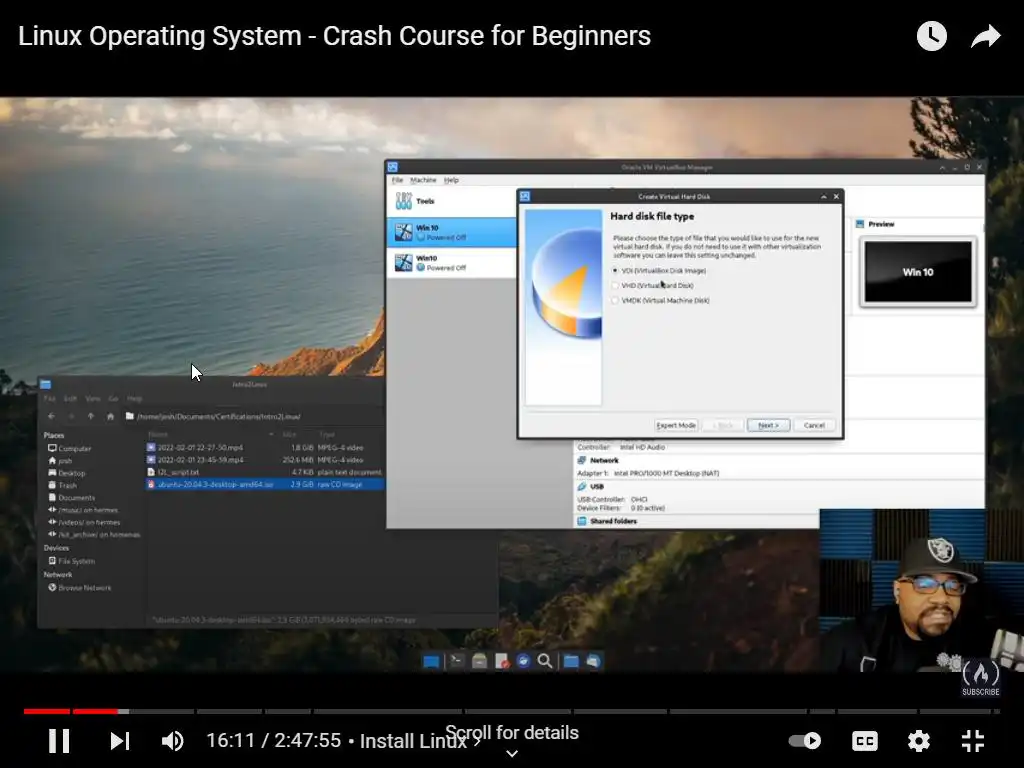Select the 2022-02-01 23-45-59.mp4 file

[x=264, y=460]
